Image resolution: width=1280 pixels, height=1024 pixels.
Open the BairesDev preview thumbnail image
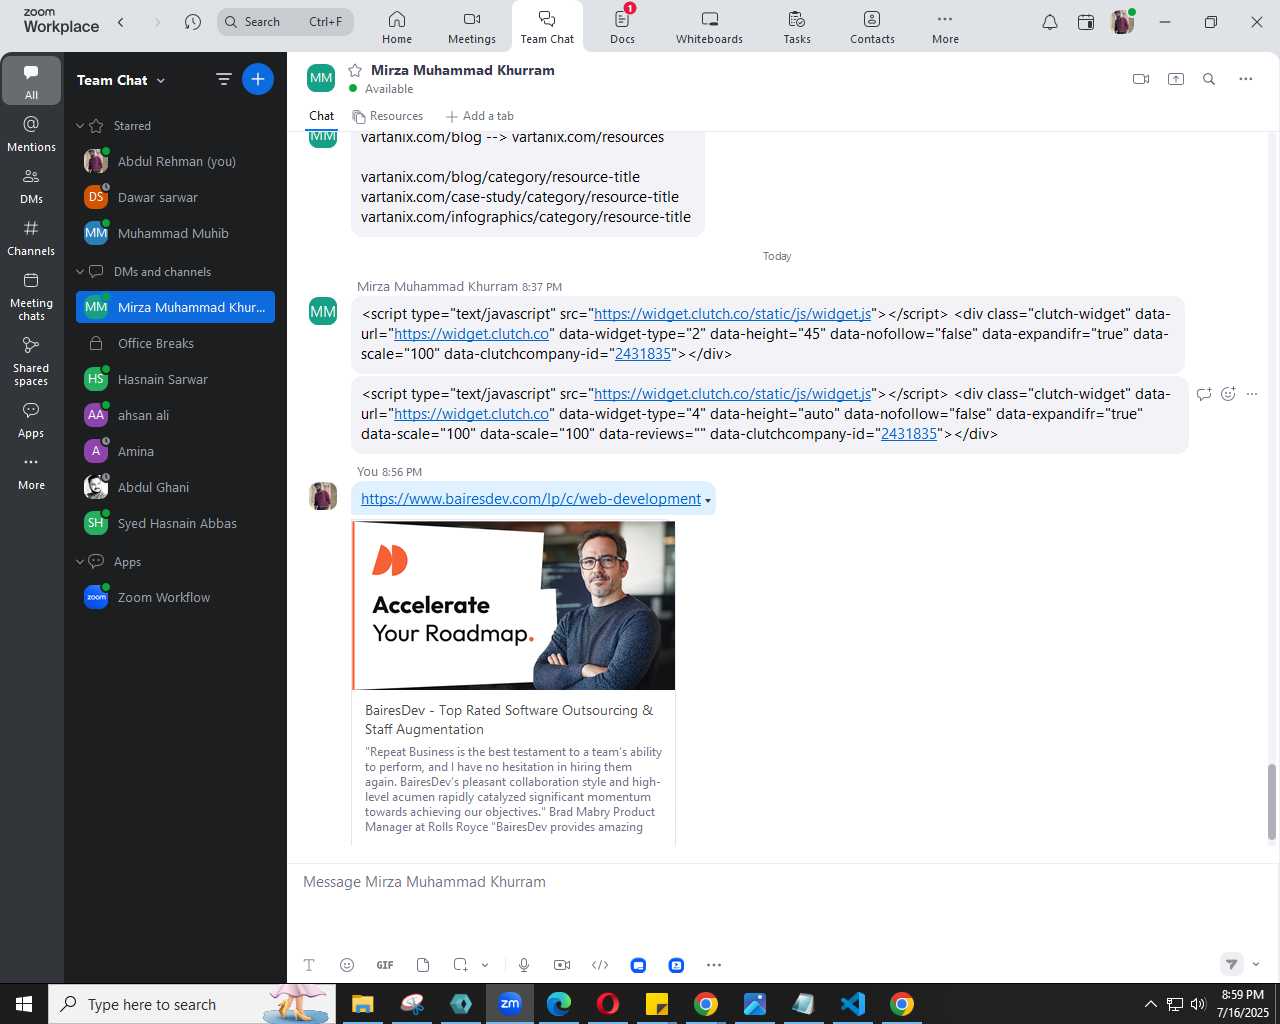514,606
